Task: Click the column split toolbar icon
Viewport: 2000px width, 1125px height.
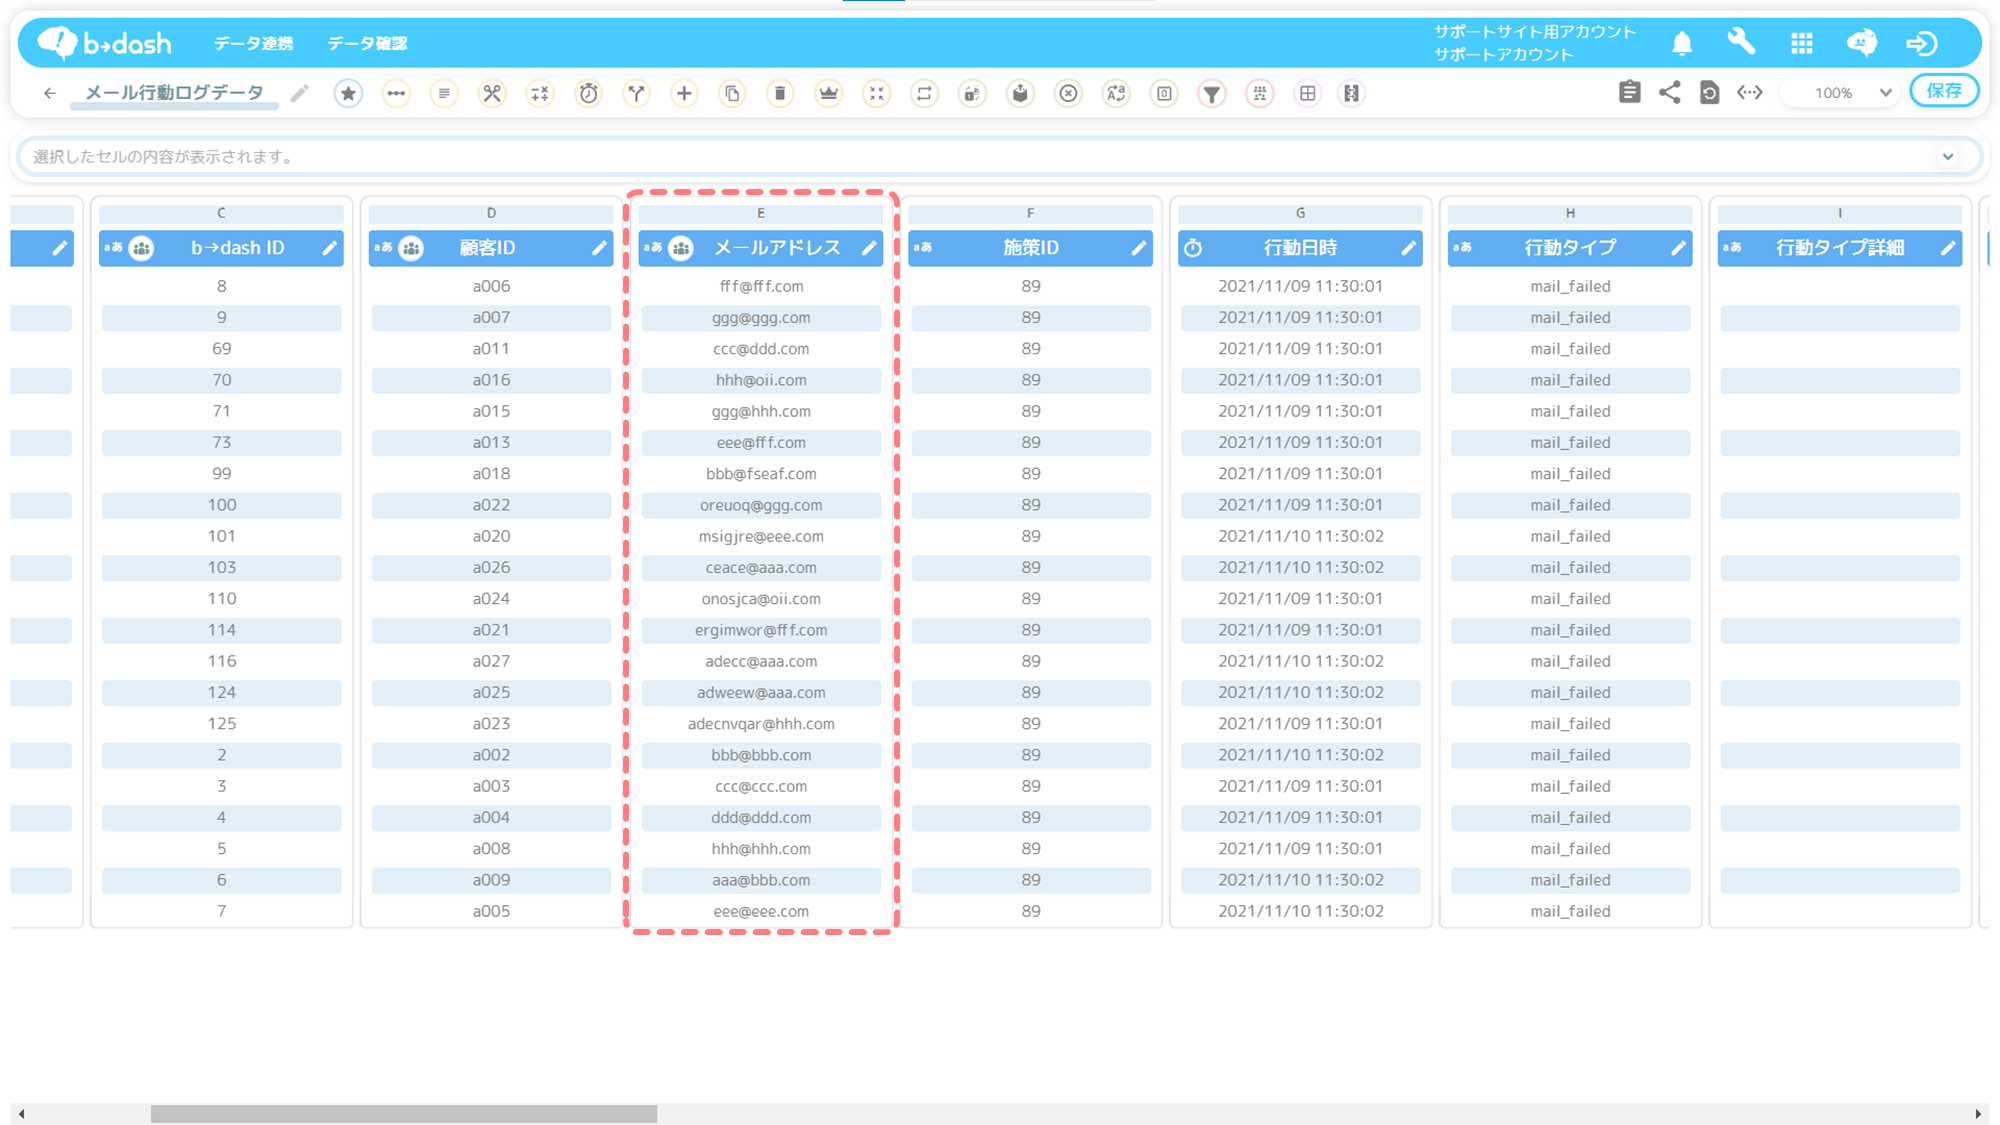Action: pyautogui.click(x=1352, y=93)
